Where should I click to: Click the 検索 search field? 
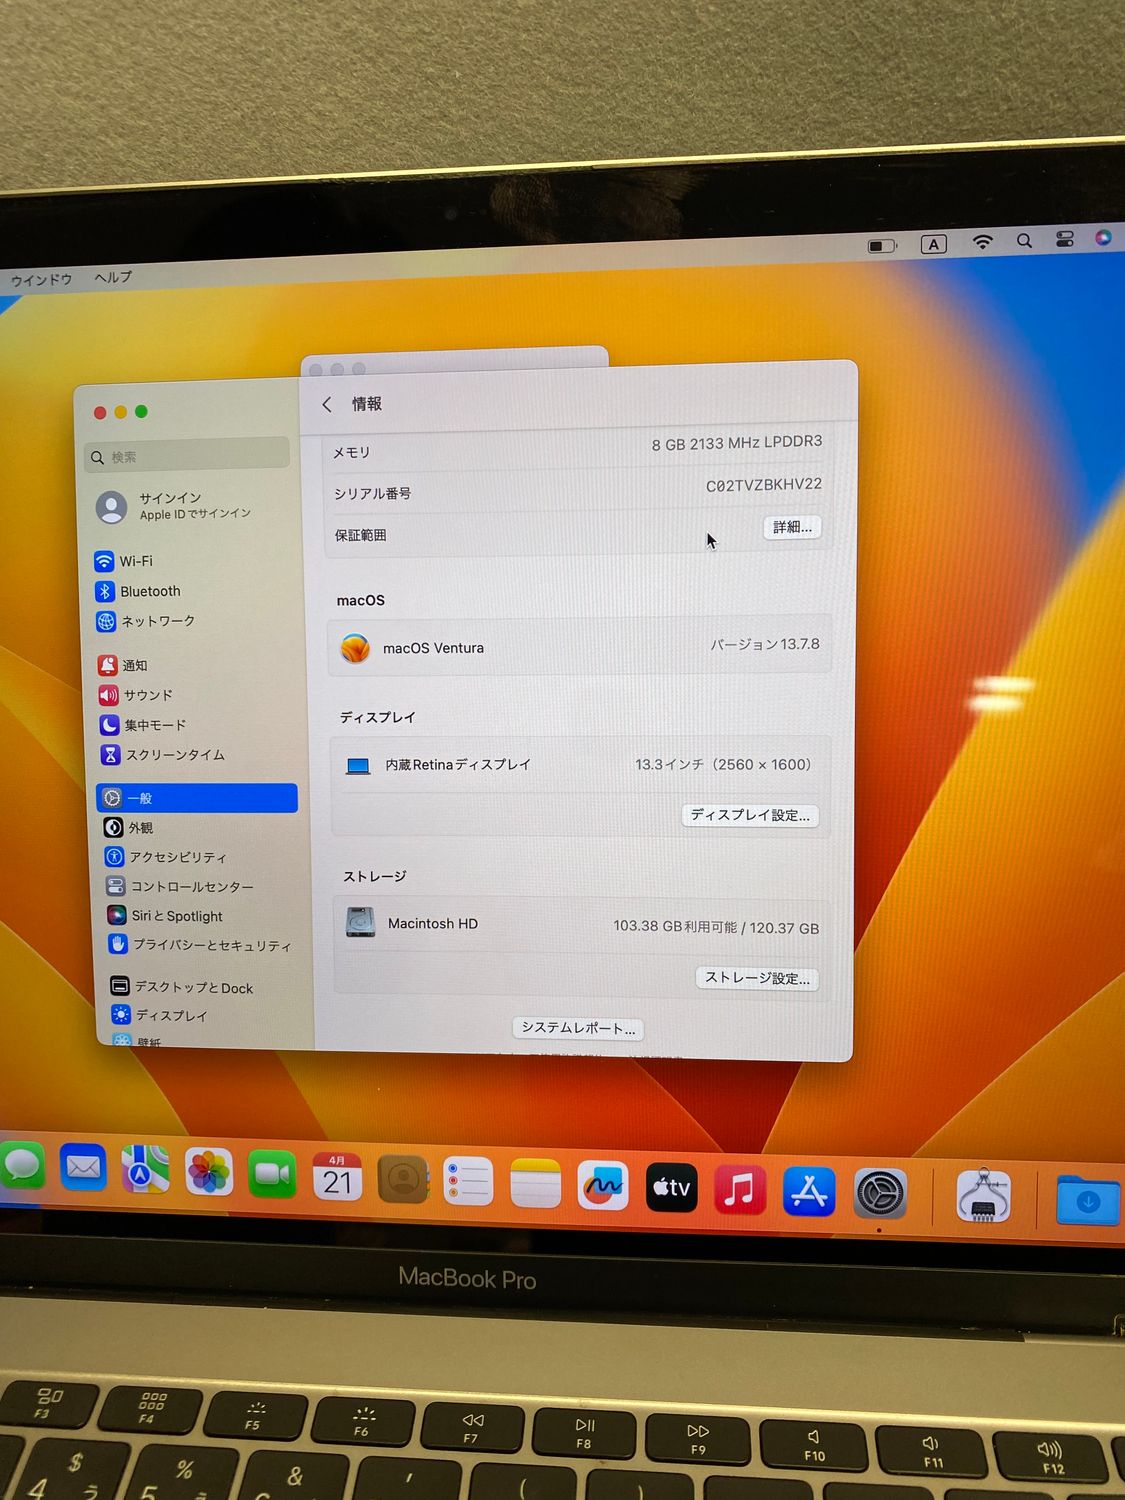pyautogui.click(x=190, y=457)
